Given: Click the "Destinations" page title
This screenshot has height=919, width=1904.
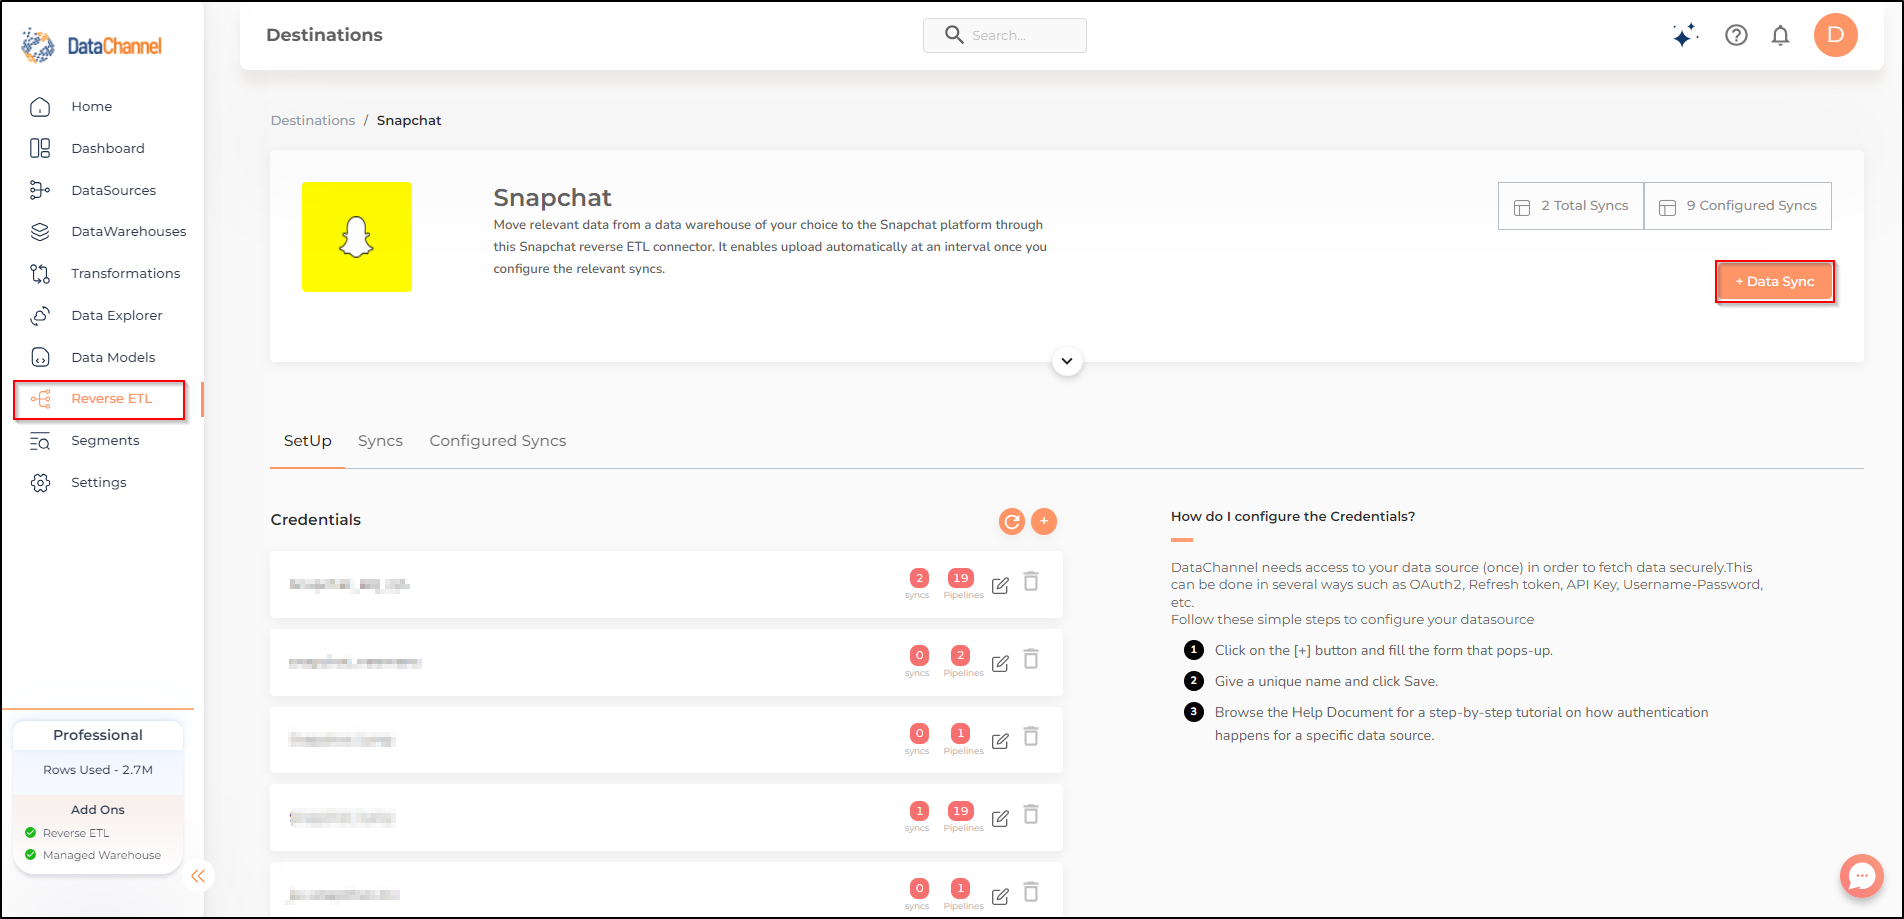Looking at the screenshot, I should [x=324, y=35].
